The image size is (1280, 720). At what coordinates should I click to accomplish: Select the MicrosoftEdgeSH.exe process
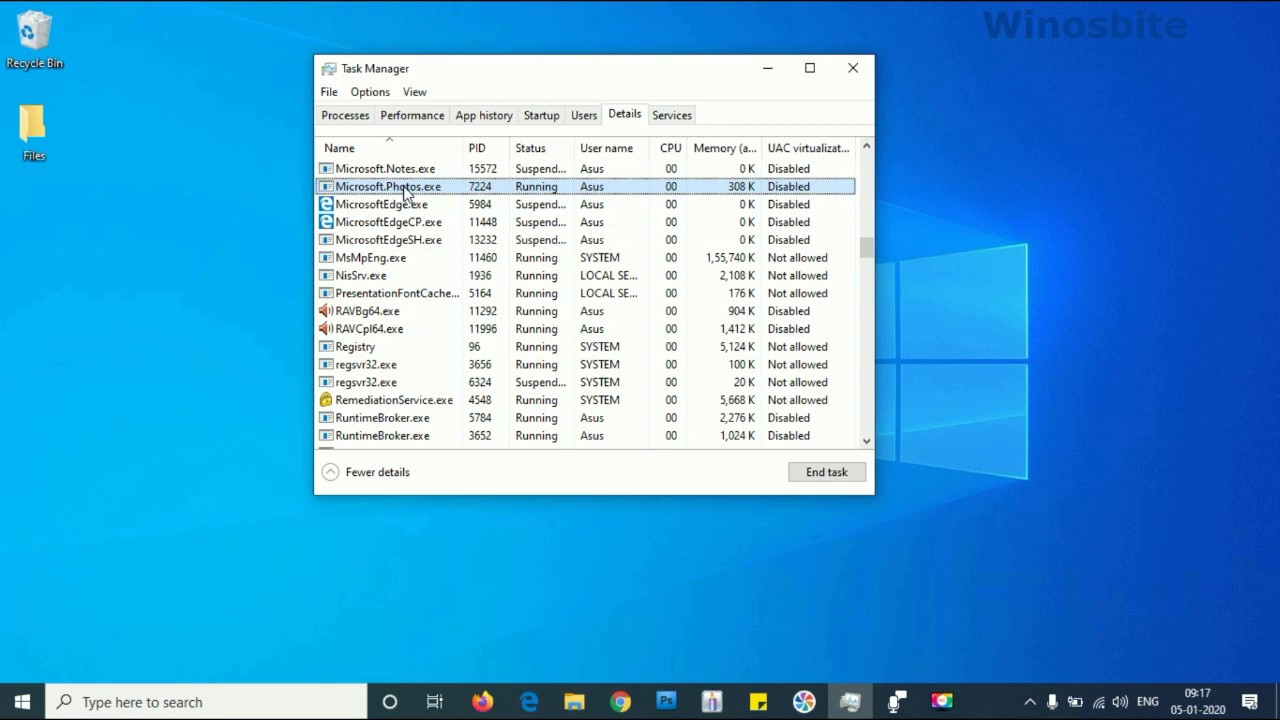(587, 240)
